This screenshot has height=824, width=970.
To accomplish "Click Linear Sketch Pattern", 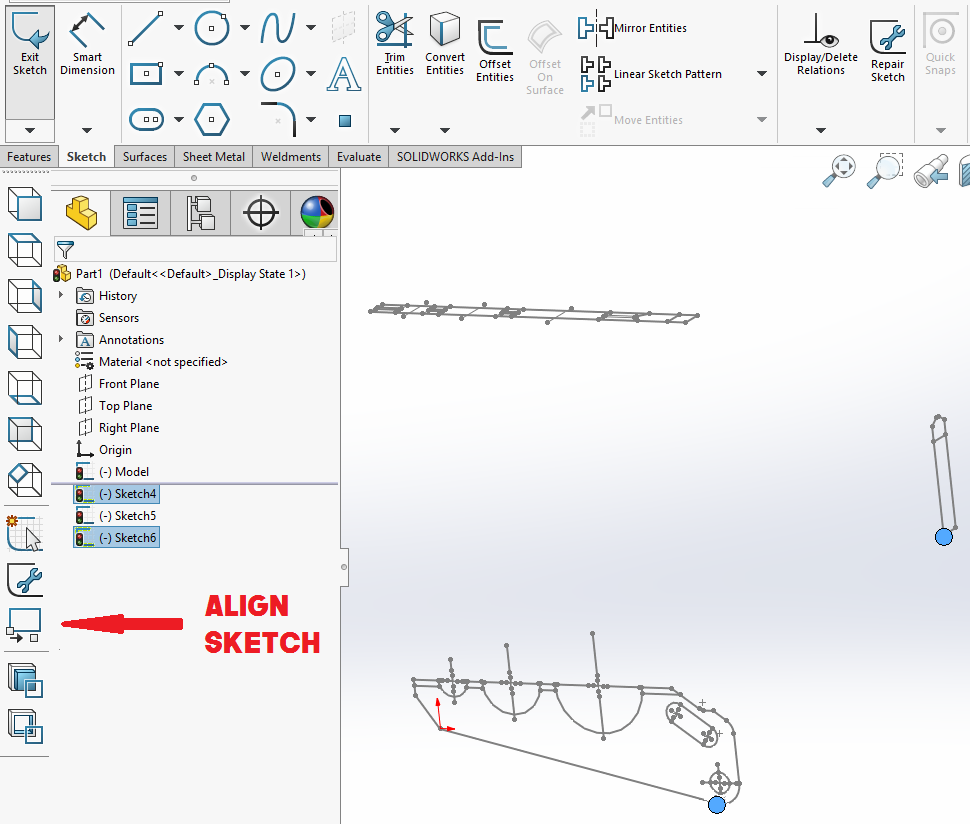I will [651, 74].
